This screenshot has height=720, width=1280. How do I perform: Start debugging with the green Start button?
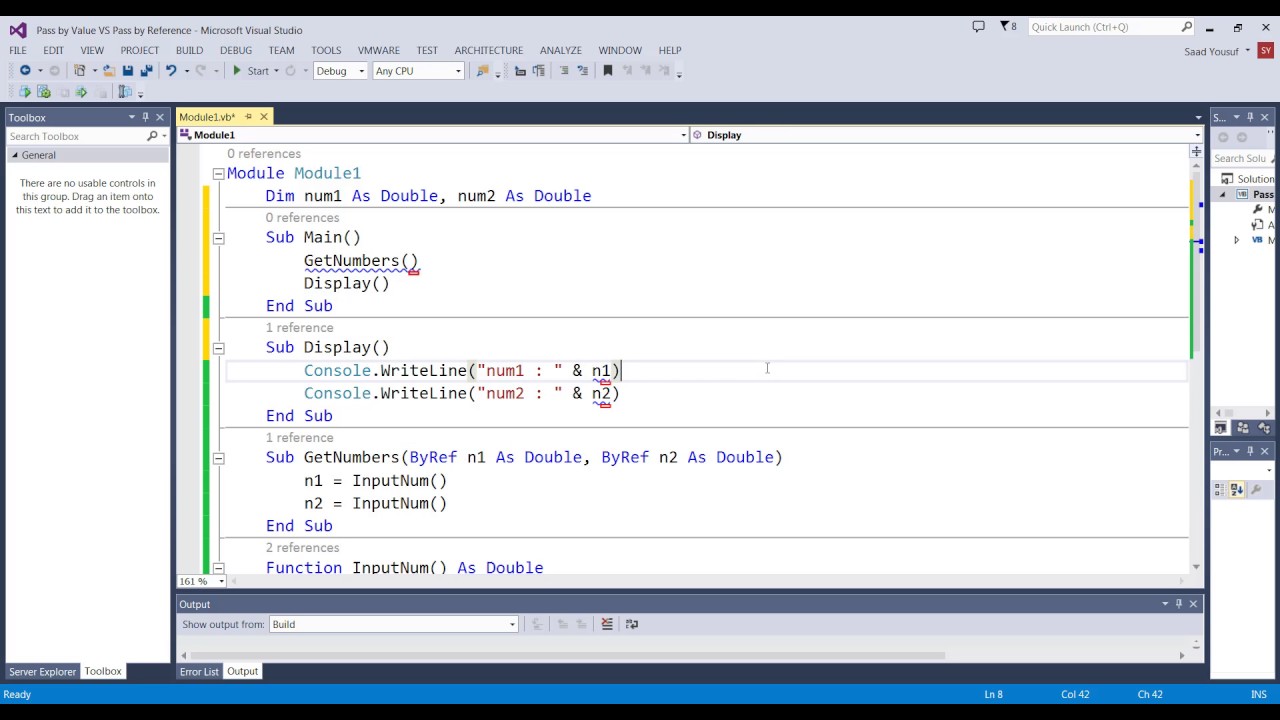[x=250, y=70]
